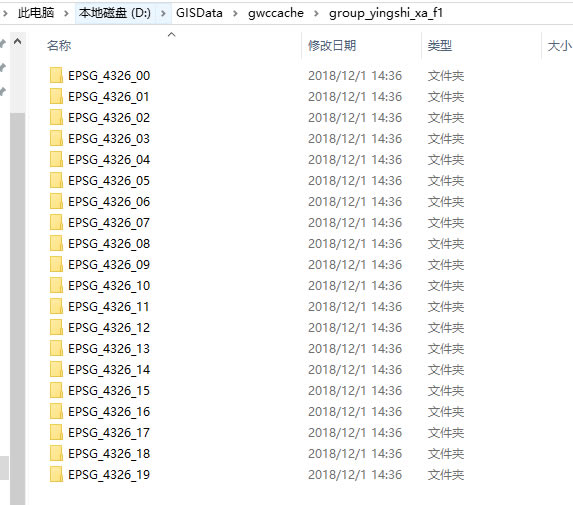Click the EPSG_4326_06 folder icon
Screen dimensions: 573x505
click(x=56, y=202)
